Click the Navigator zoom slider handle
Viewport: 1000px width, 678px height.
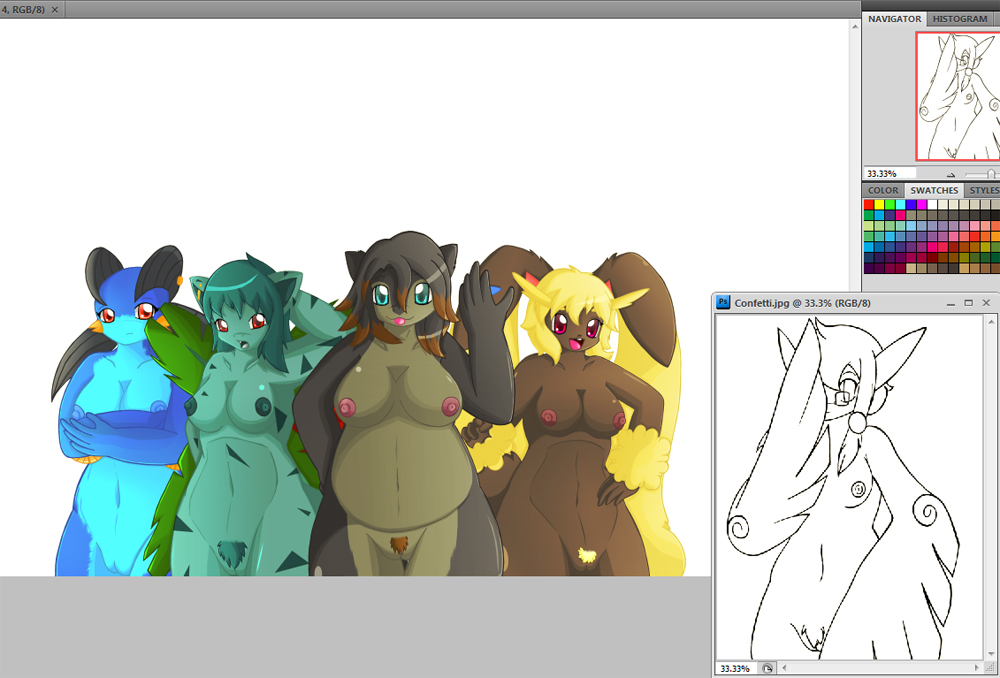pos(991,173)
